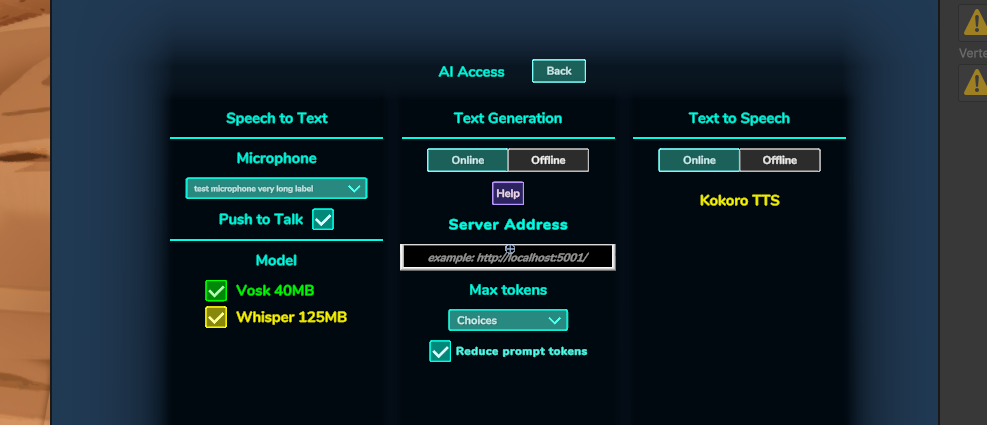Click the Speech to Text heading
The height and width of the screenshot is (425, 987).
point(277,118)
